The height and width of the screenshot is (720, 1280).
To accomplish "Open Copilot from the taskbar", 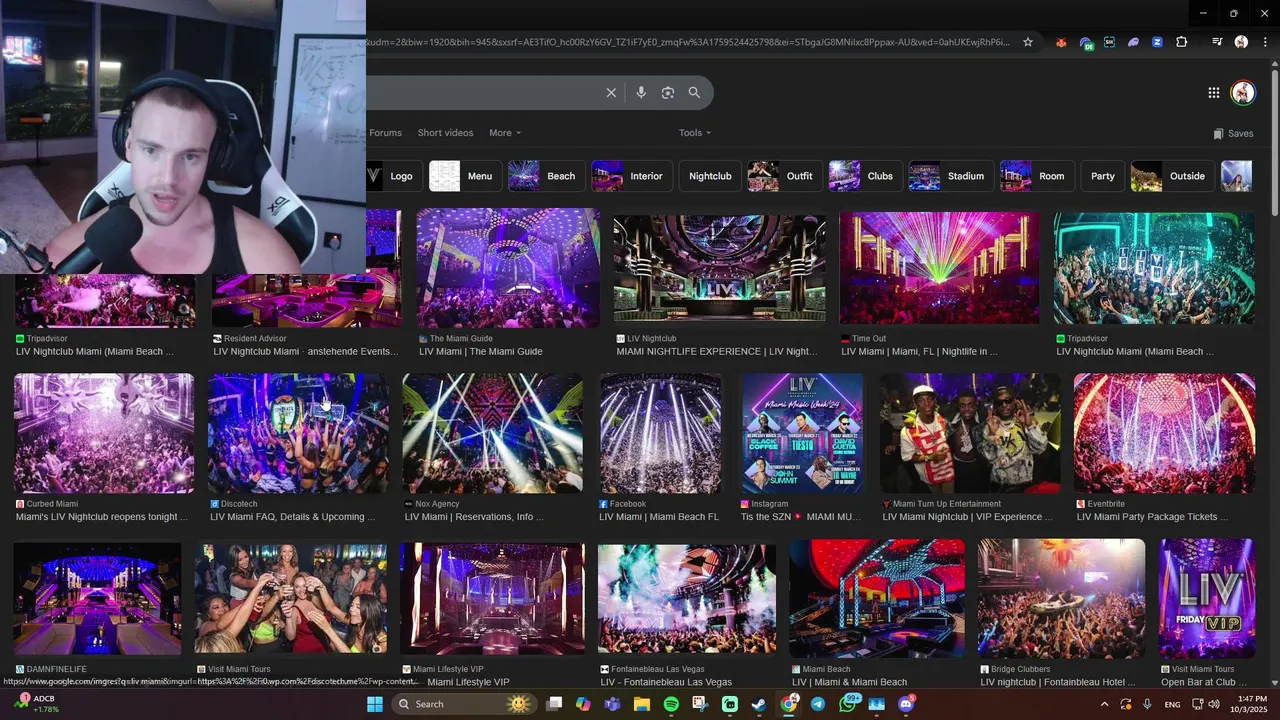I will tap(583, 704).
